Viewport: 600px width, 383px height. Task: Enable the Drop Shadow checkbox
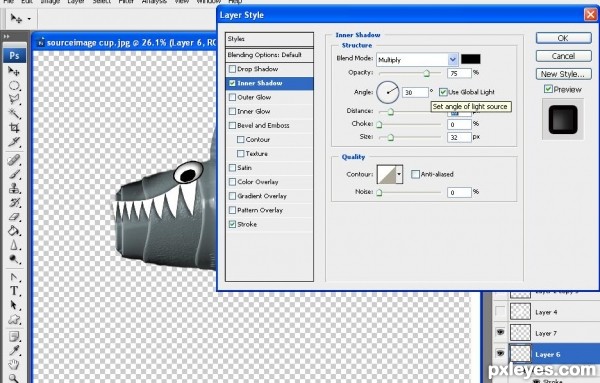(232, 69)
